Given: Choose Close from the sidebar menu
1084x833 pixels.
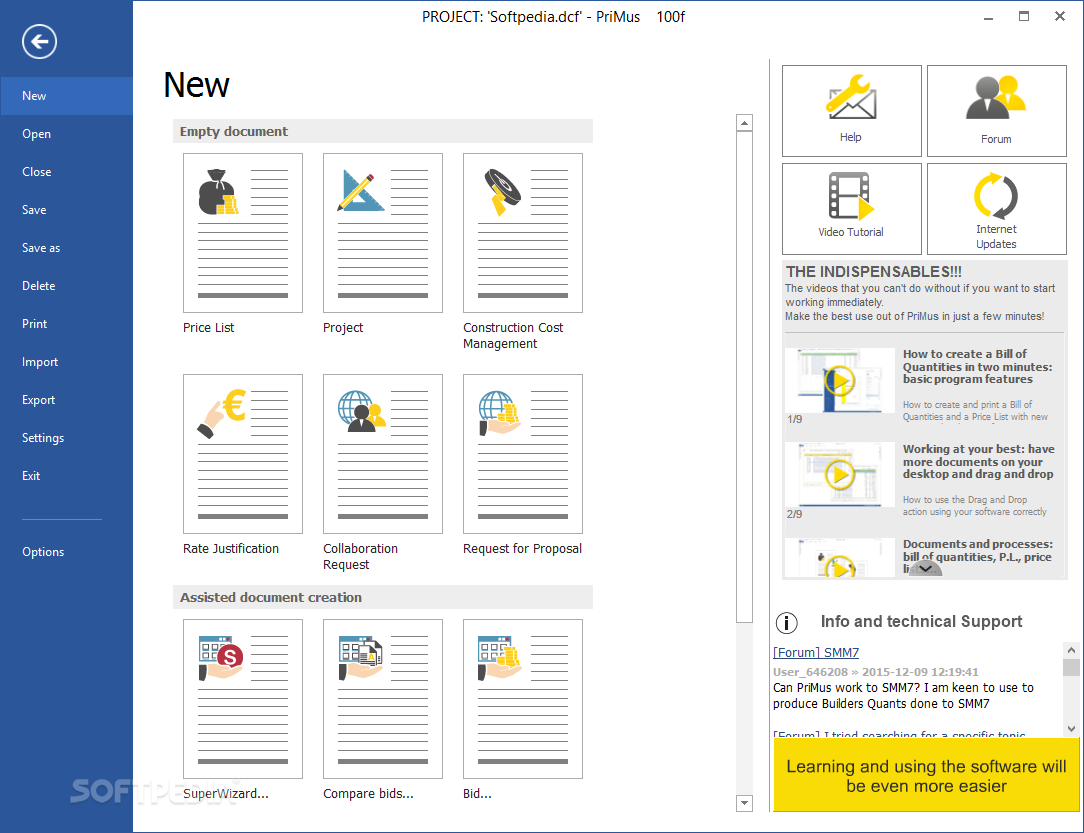Looking at the screenshot, I should [66, 172].
